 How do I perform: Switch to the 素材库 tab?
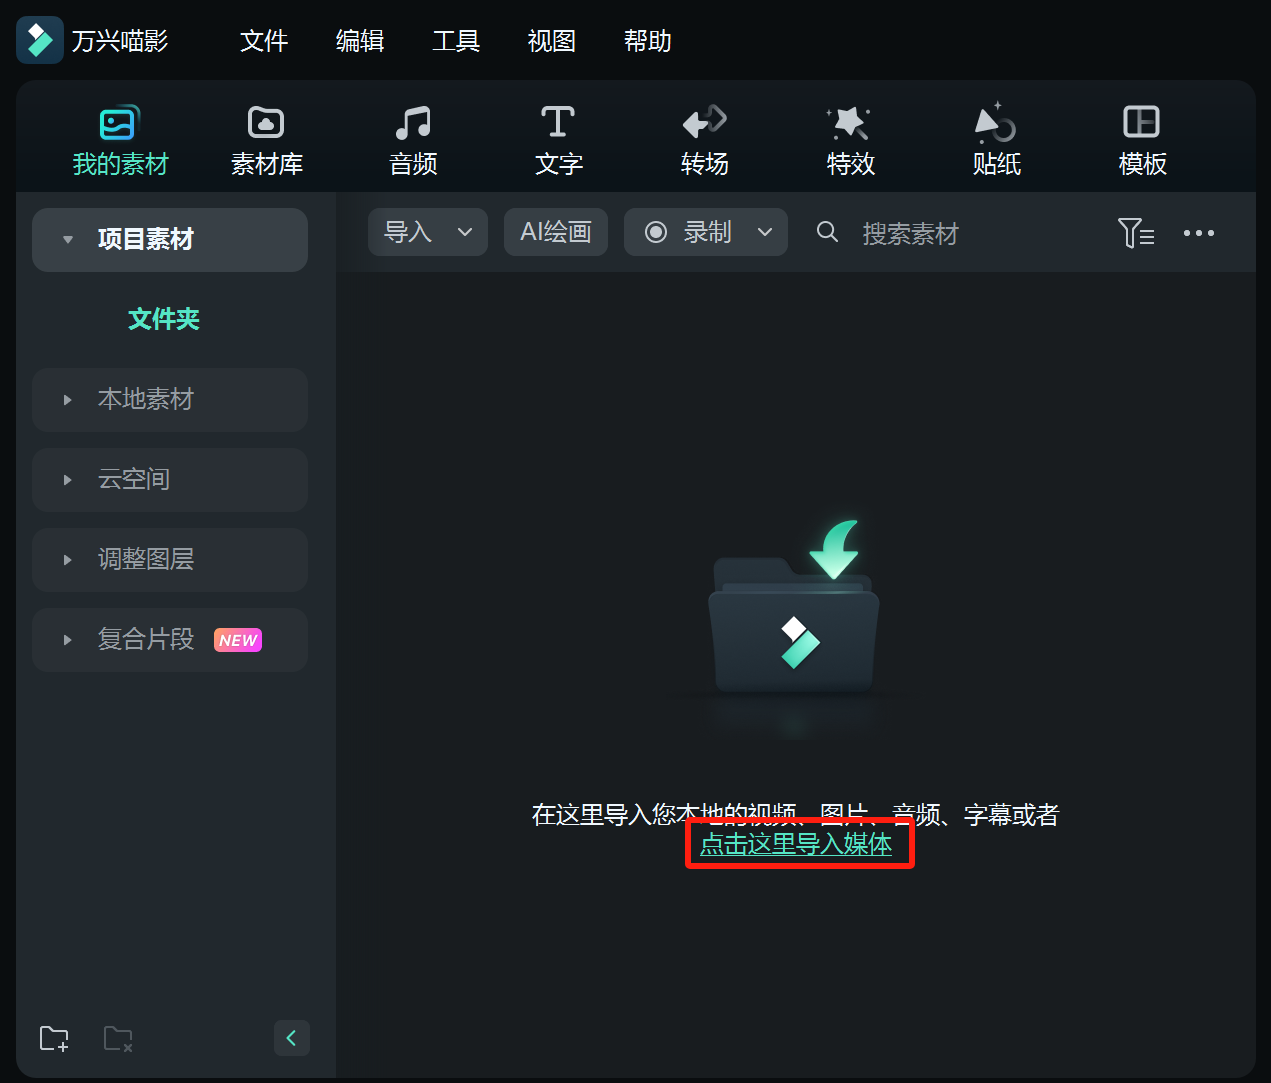265,138
